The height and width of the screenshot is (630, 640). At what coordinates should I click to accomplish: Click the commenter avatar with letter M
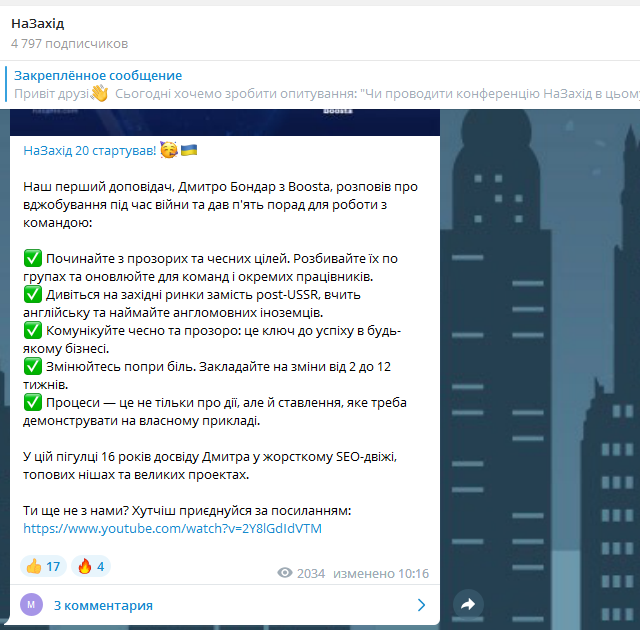[x=31, y=605]
